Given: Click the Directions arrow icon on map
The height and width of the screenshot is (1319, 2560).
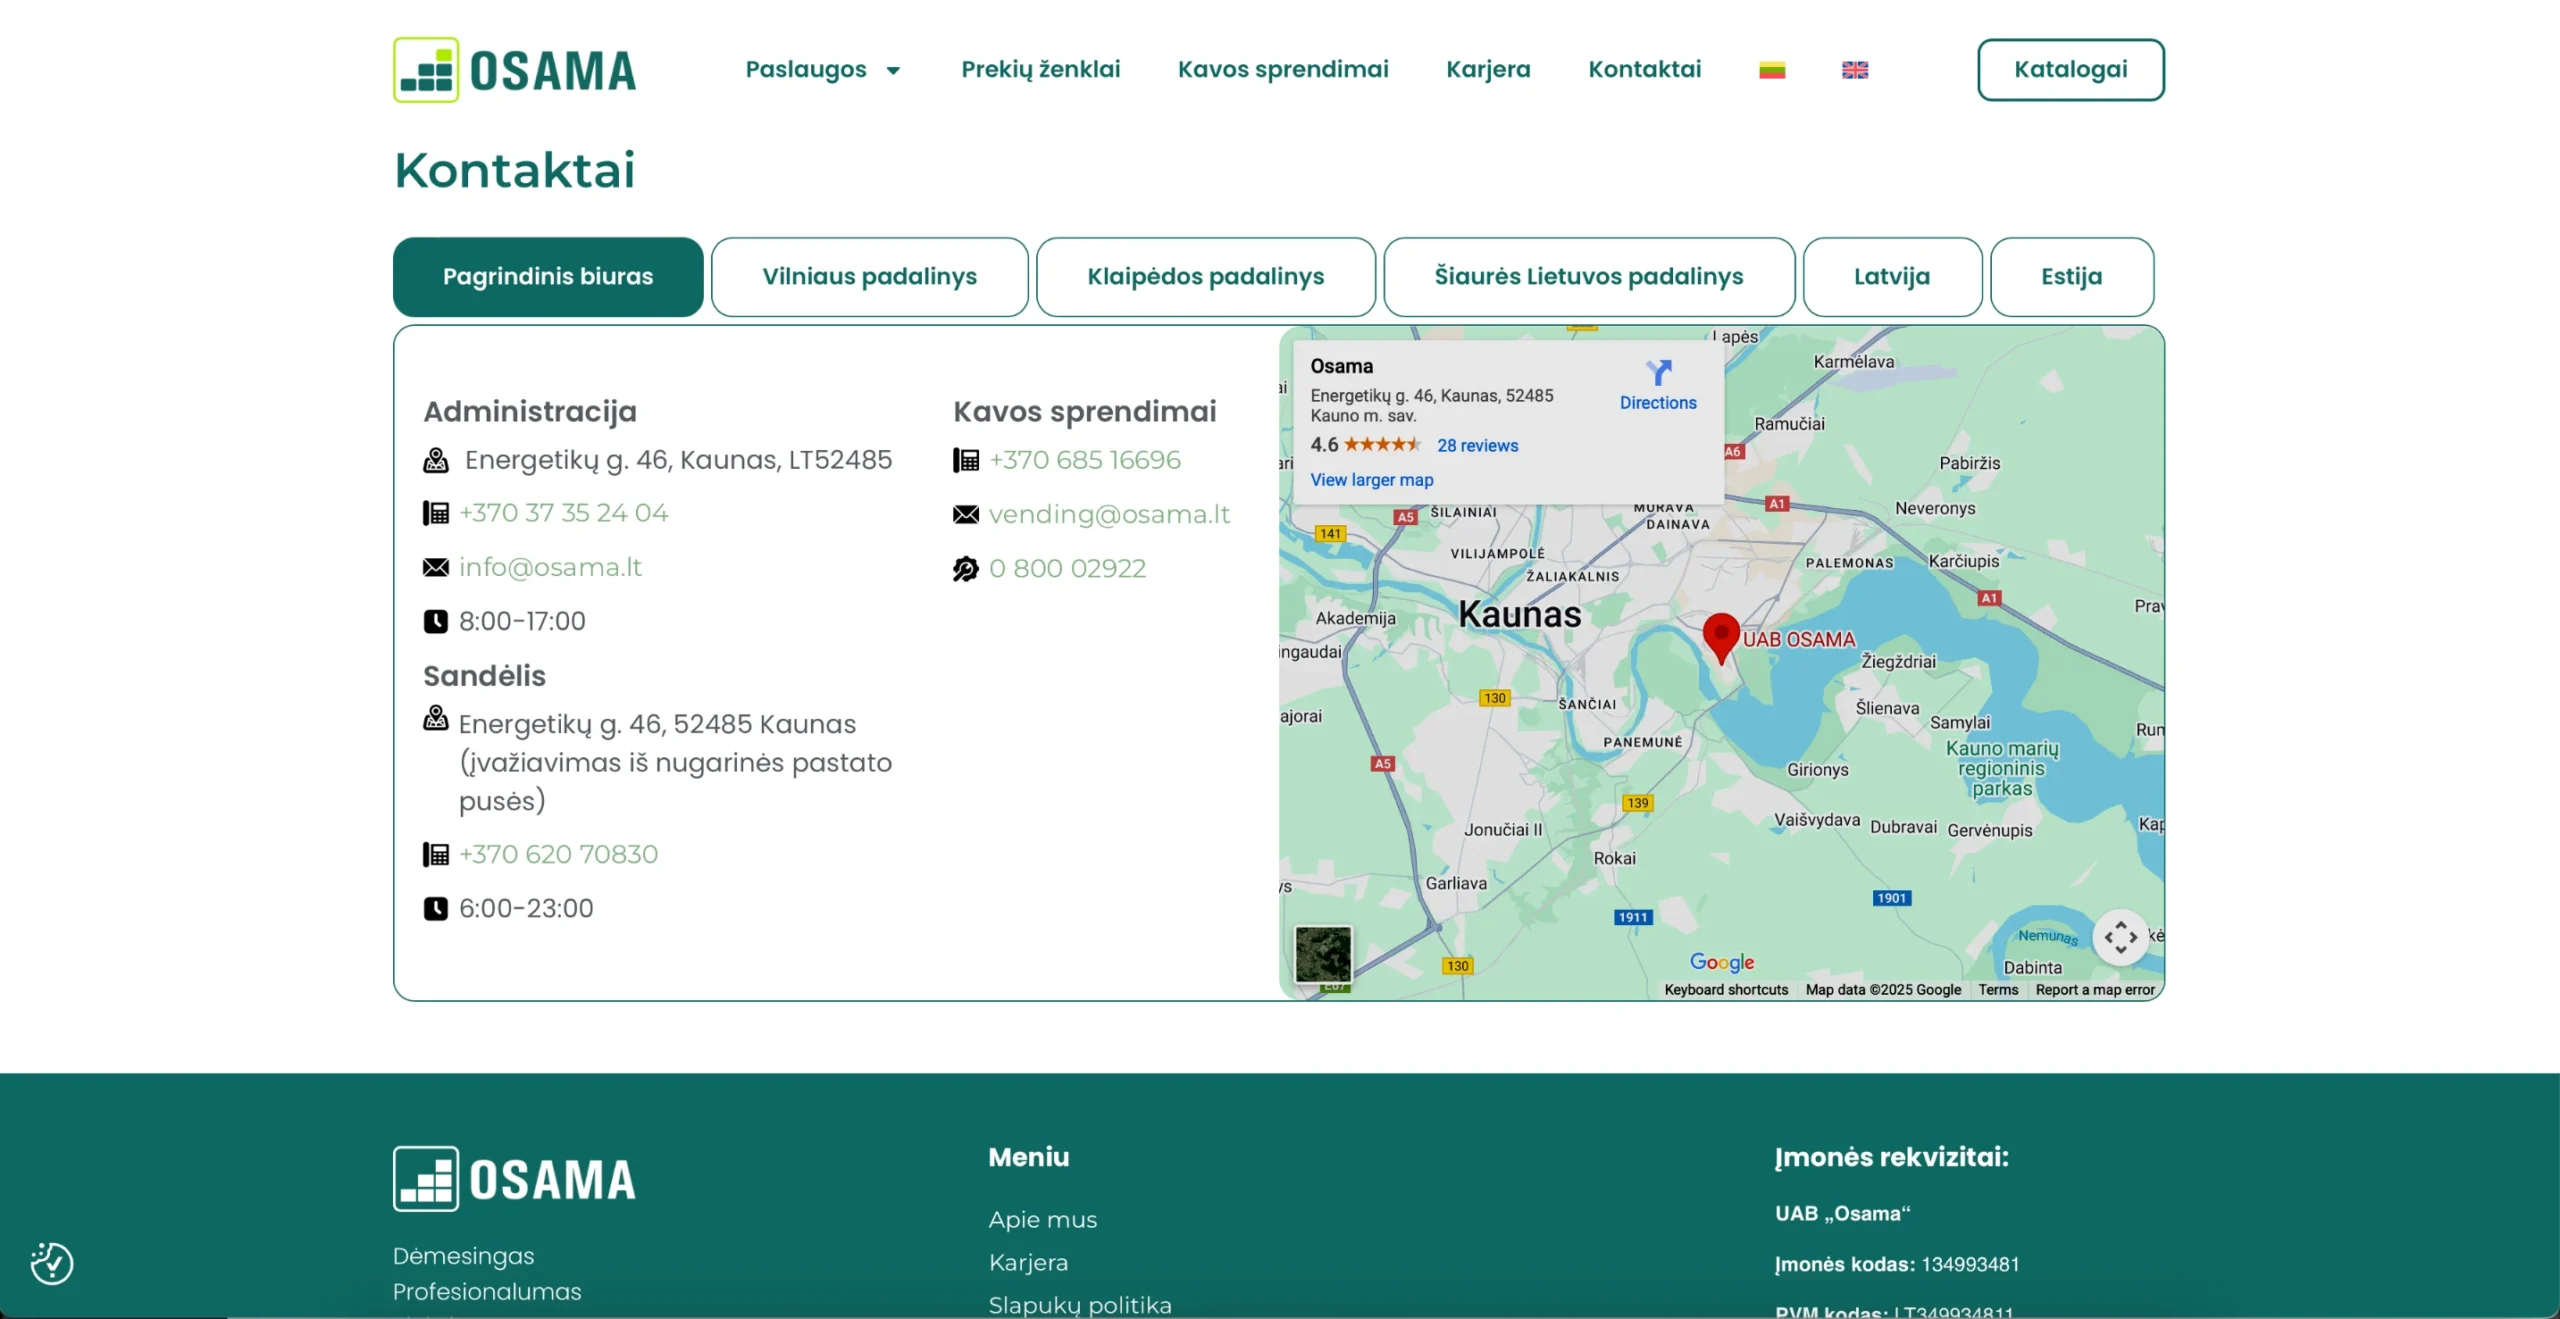Looking at the screenshot, I should pyautogui.click(x=1658, y=374).
